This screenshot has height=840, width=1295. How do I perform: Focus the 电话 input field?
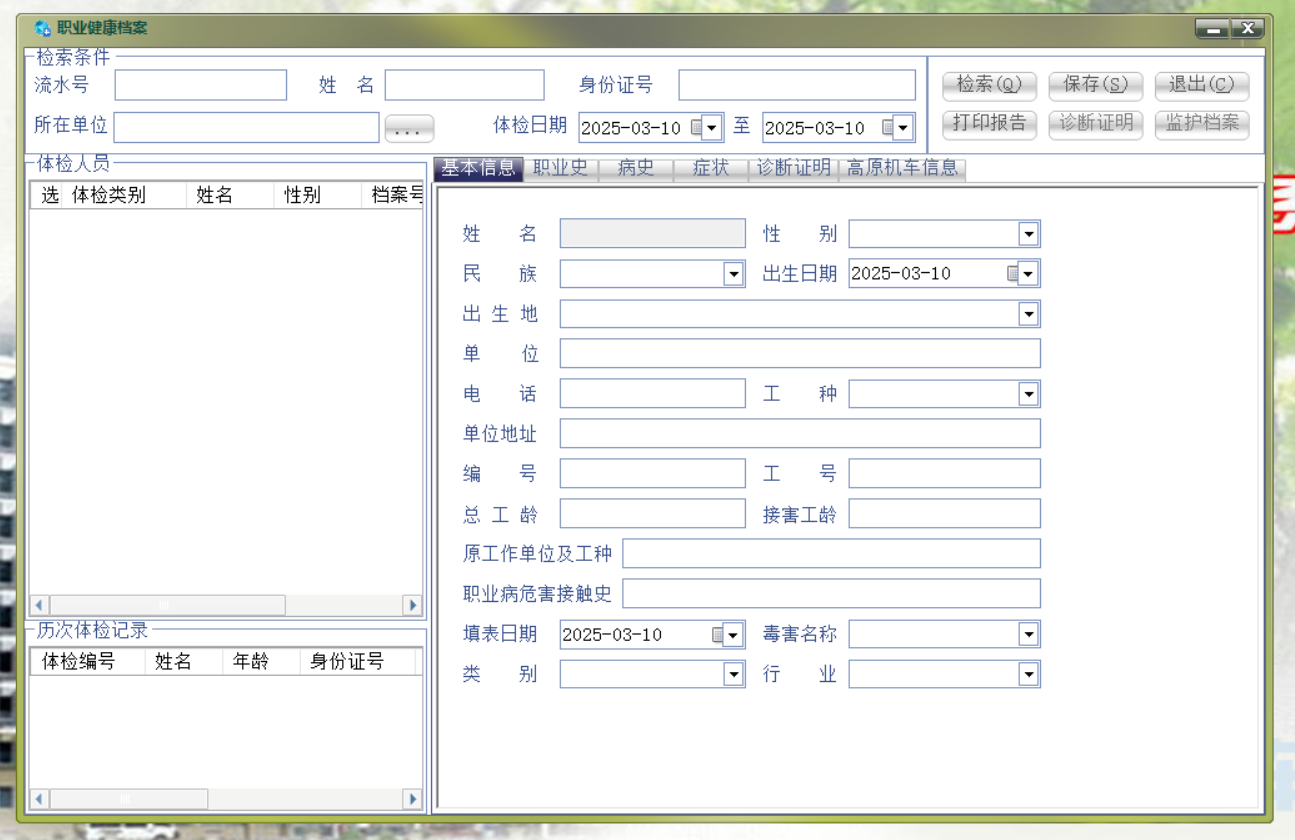pyautogui.click(x=653, y=393)
